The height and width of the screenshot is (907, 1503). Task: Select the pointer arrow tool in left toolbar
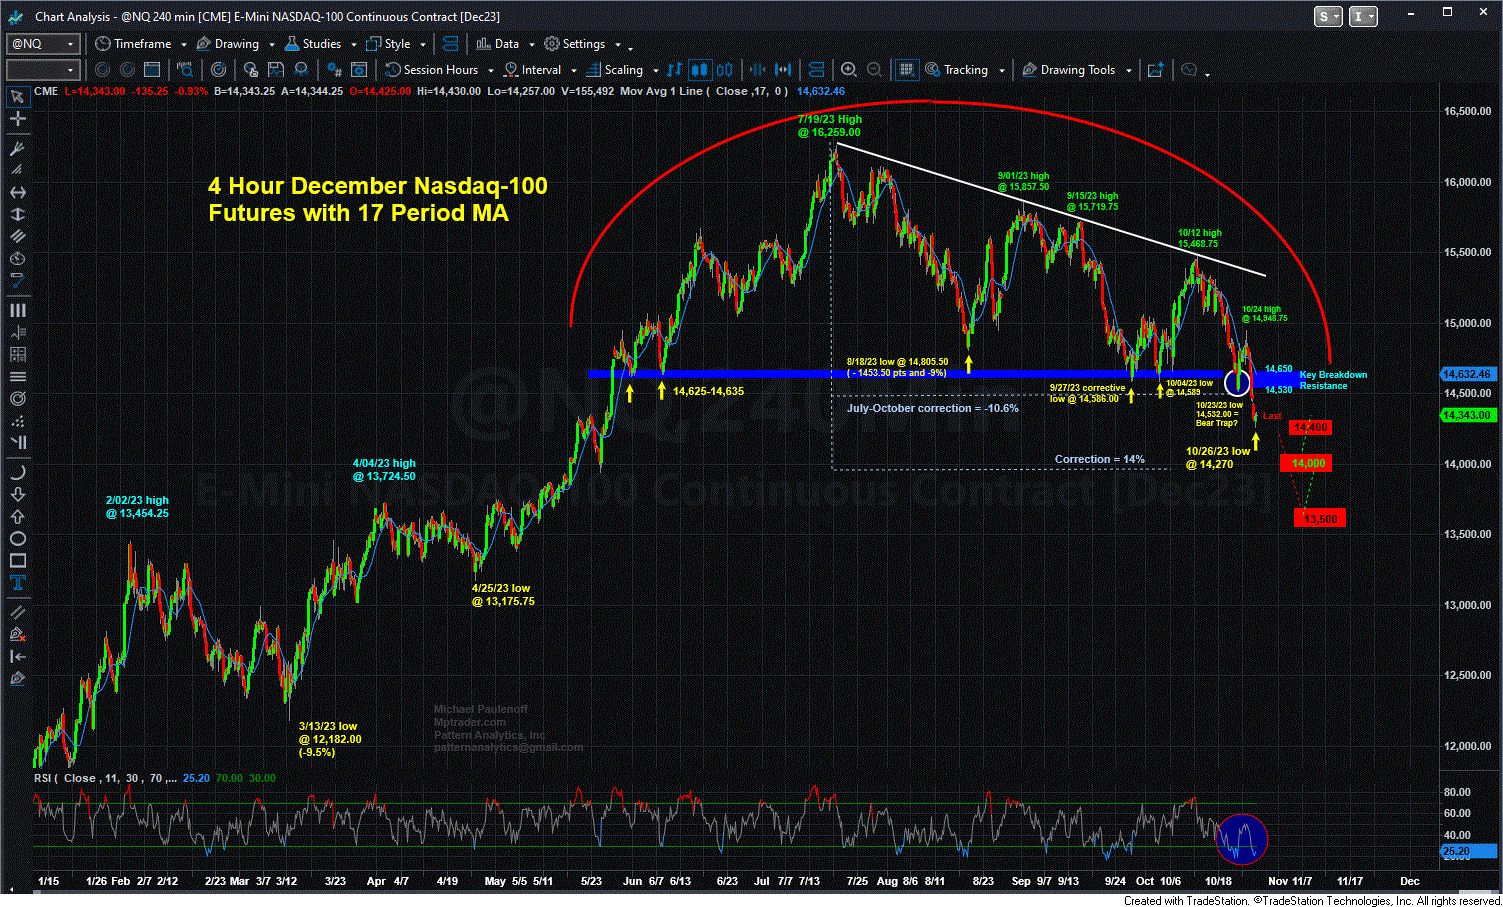[x=17, y=97]
